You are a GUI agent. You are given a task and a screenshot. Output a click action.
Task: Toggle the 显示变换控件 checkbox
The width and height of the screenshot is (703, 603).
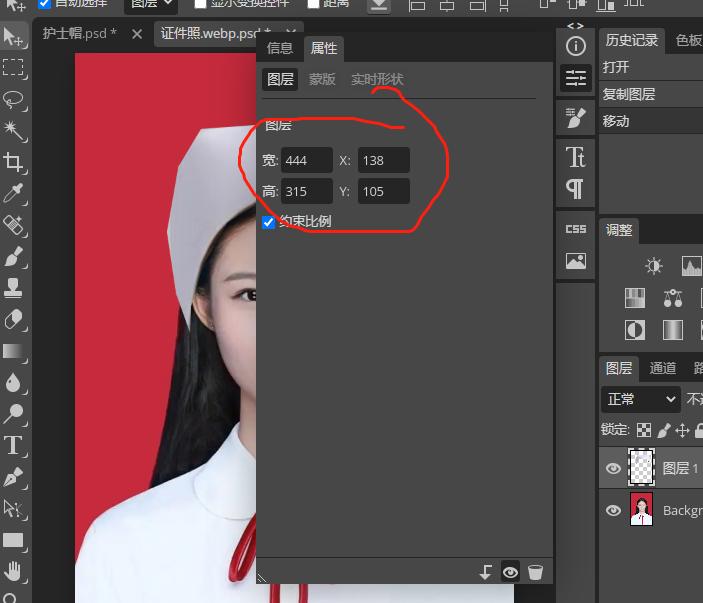tap(200, 4)
